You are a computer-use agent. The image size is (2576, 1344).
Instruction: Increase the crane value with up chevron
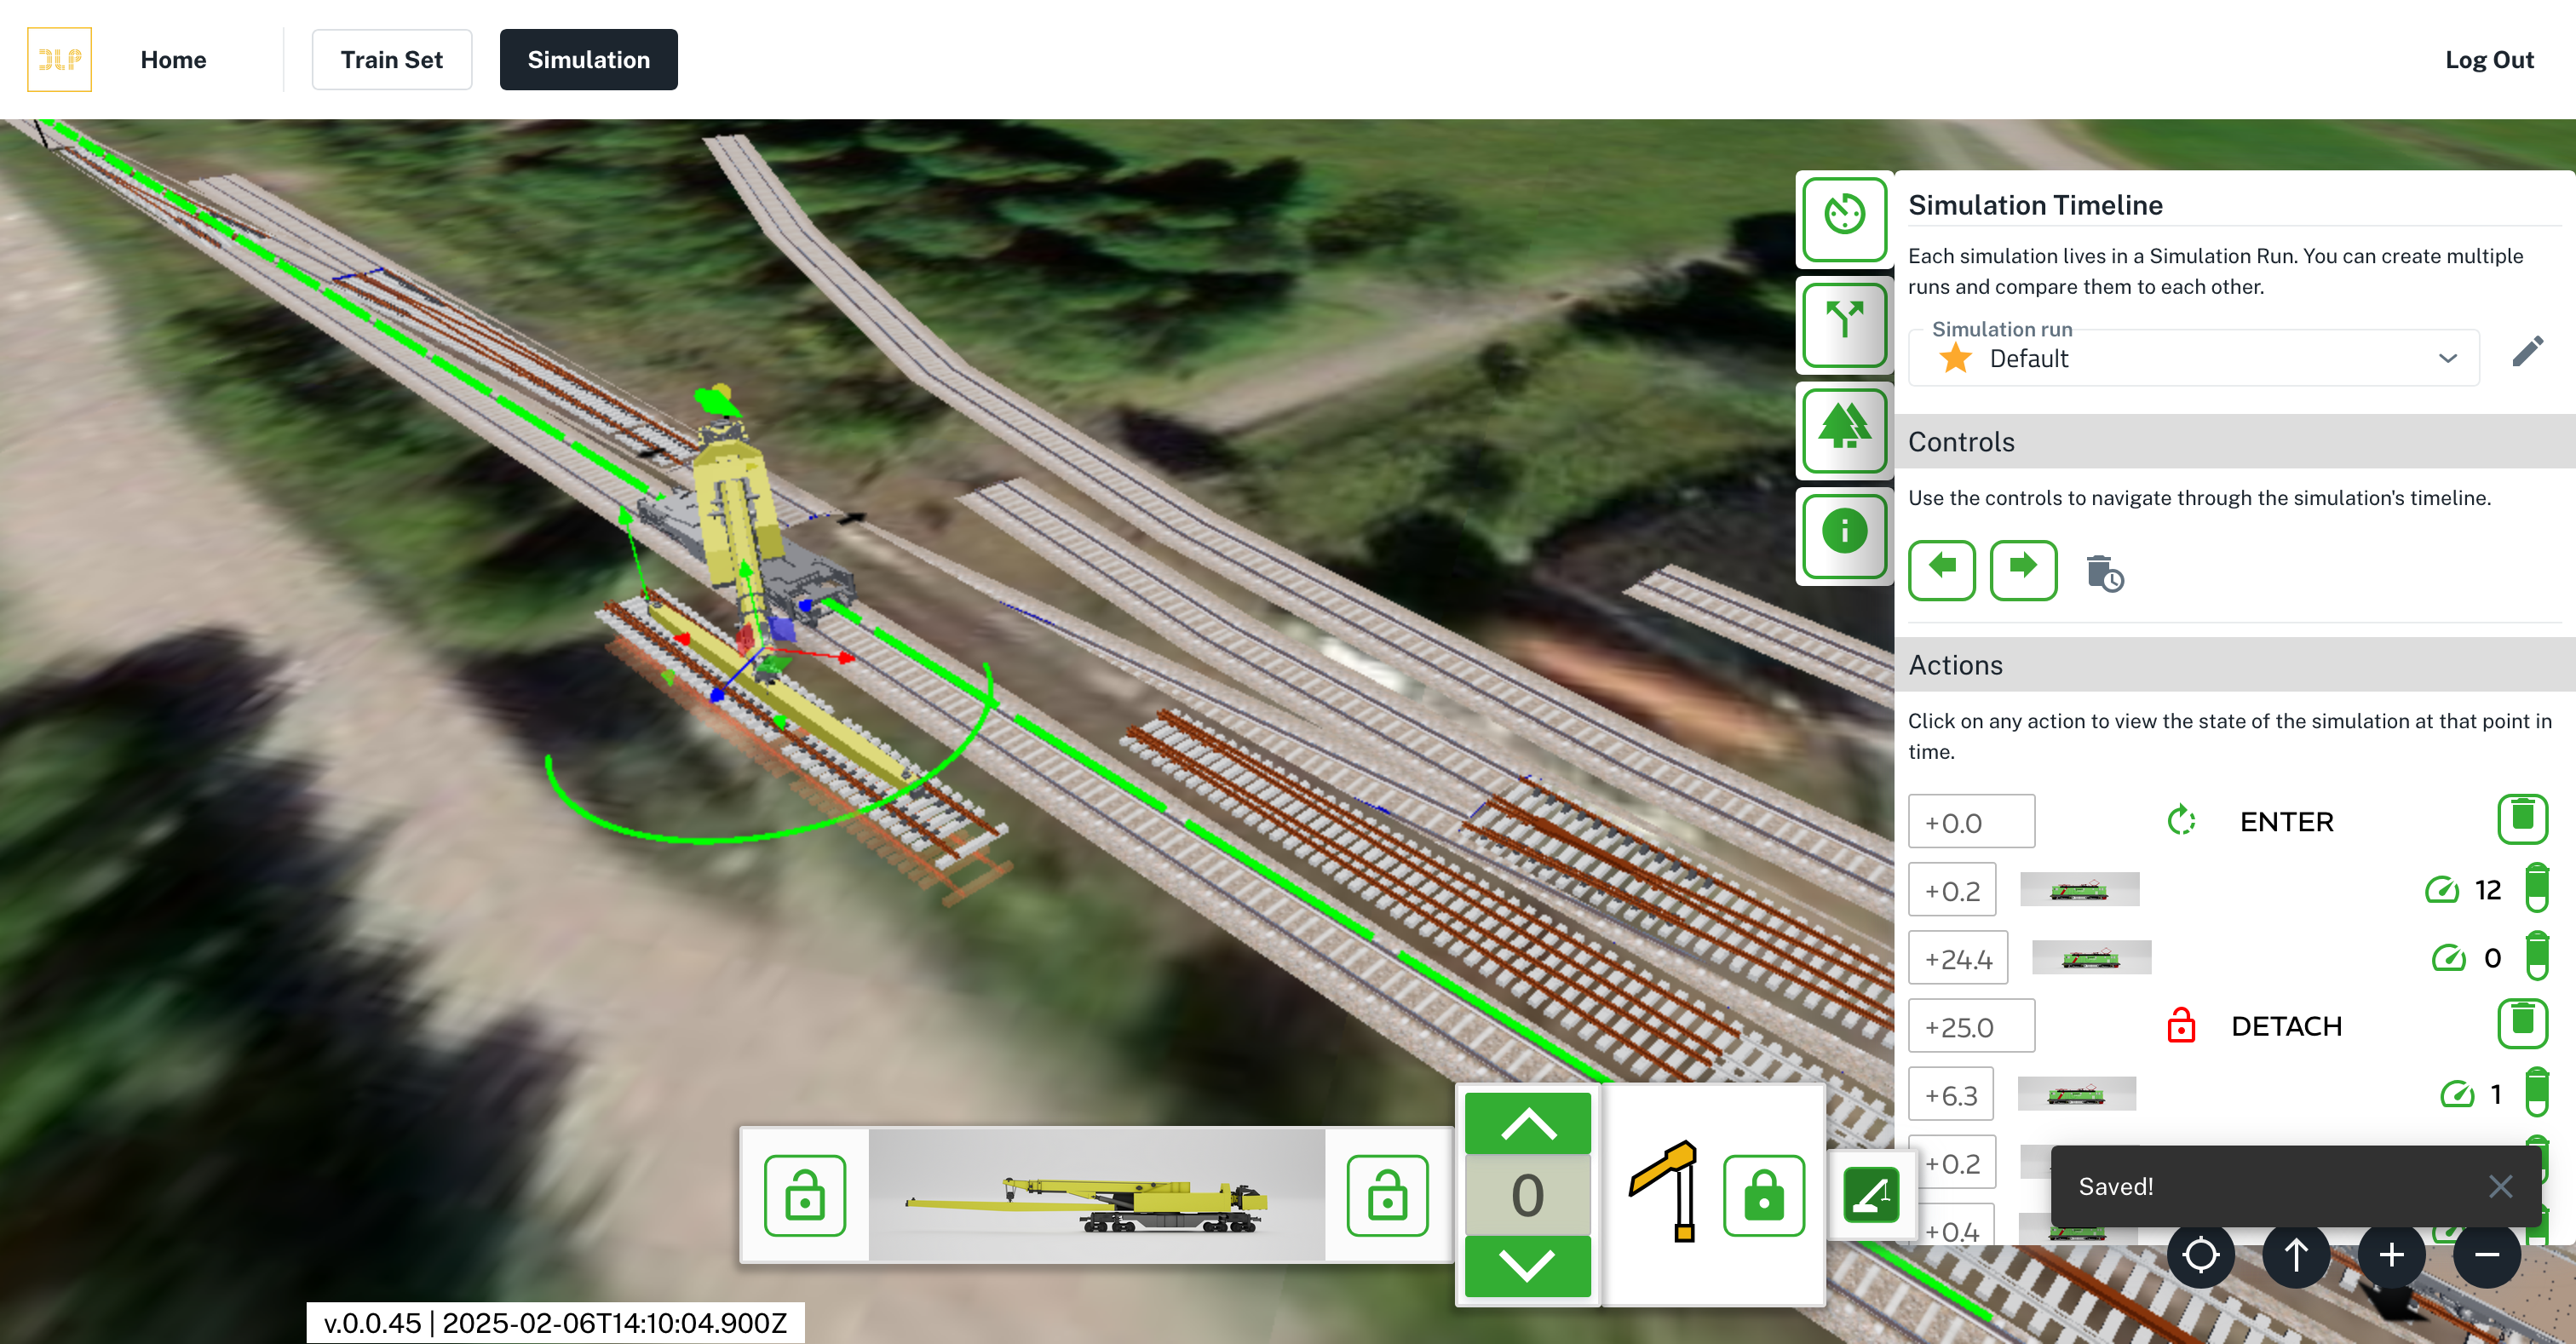click(x=1527, y=1124)
